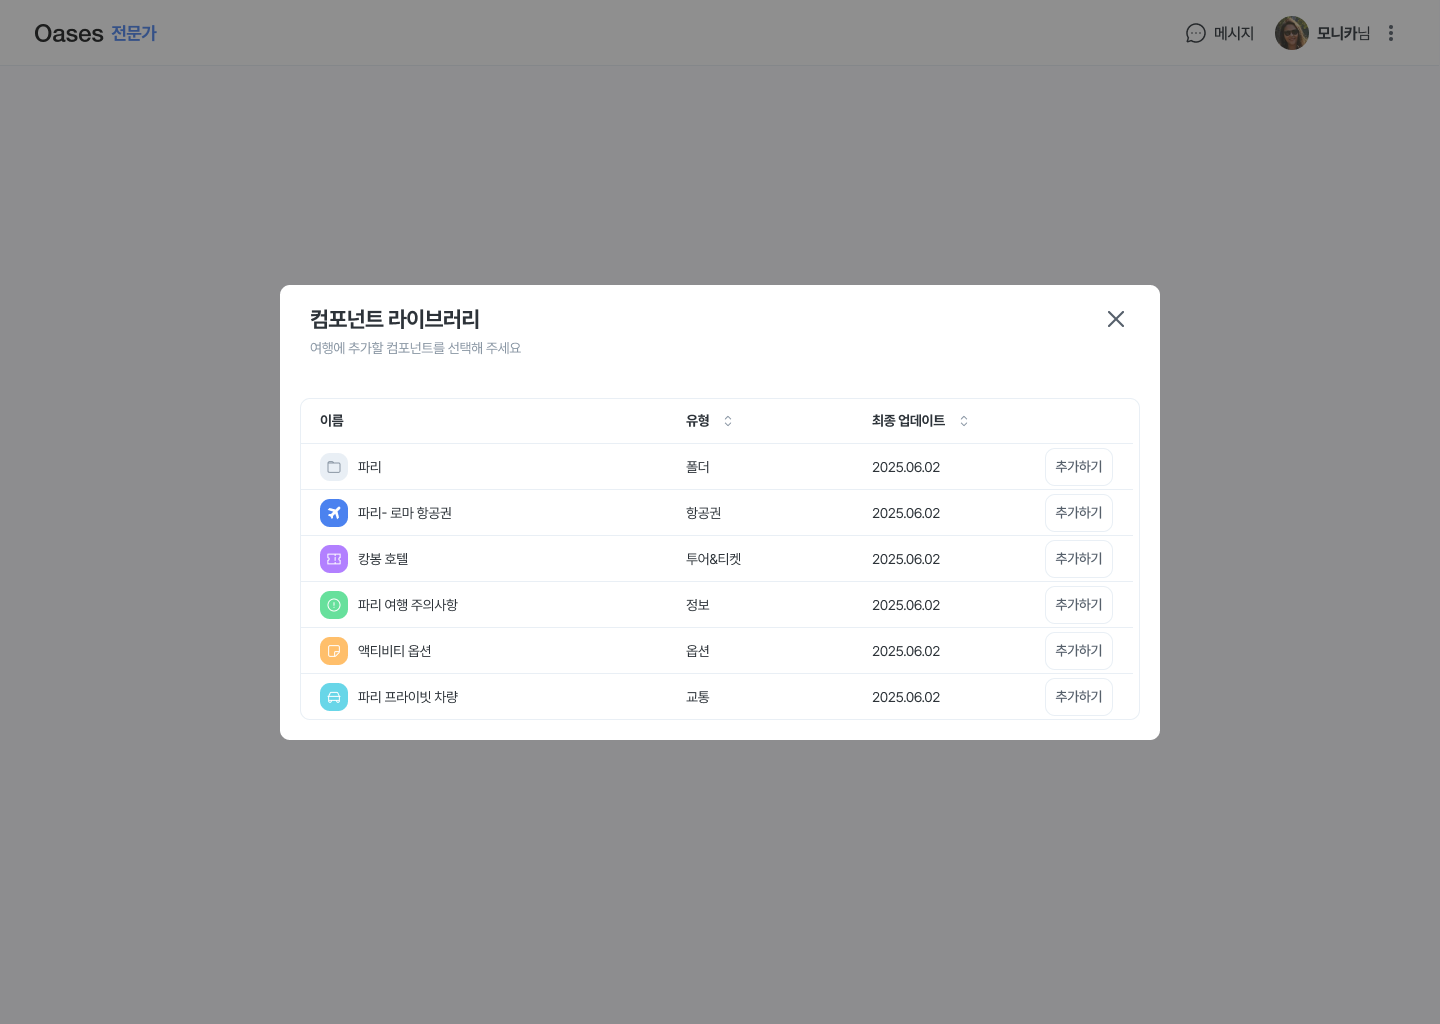Open the three-dot more menu in header
The height and width of the screenshot is (1024, 1440).
(1390, 33)
